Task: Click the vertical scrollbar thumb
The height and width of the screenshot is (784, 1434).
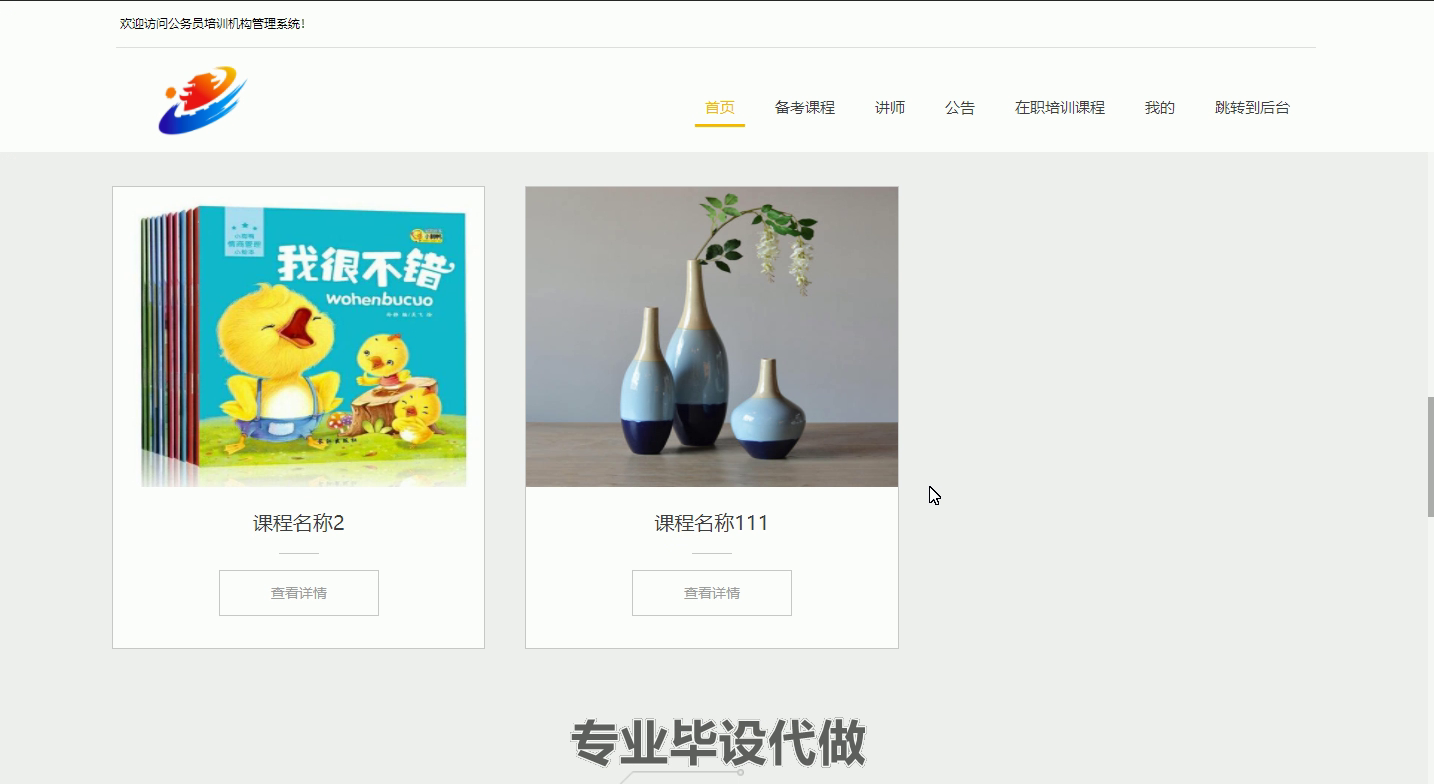Action: point(1430,456)
